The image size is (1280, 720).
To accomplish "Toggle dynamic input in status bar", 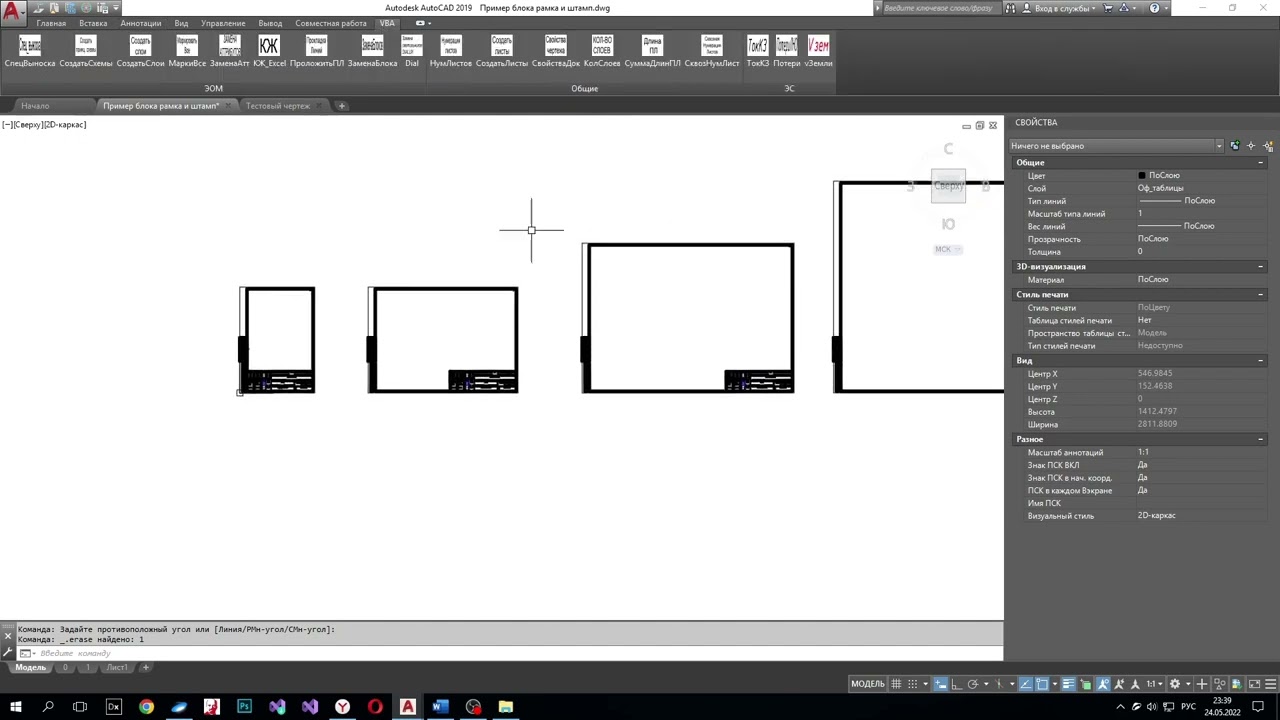I will pos(941,684).
